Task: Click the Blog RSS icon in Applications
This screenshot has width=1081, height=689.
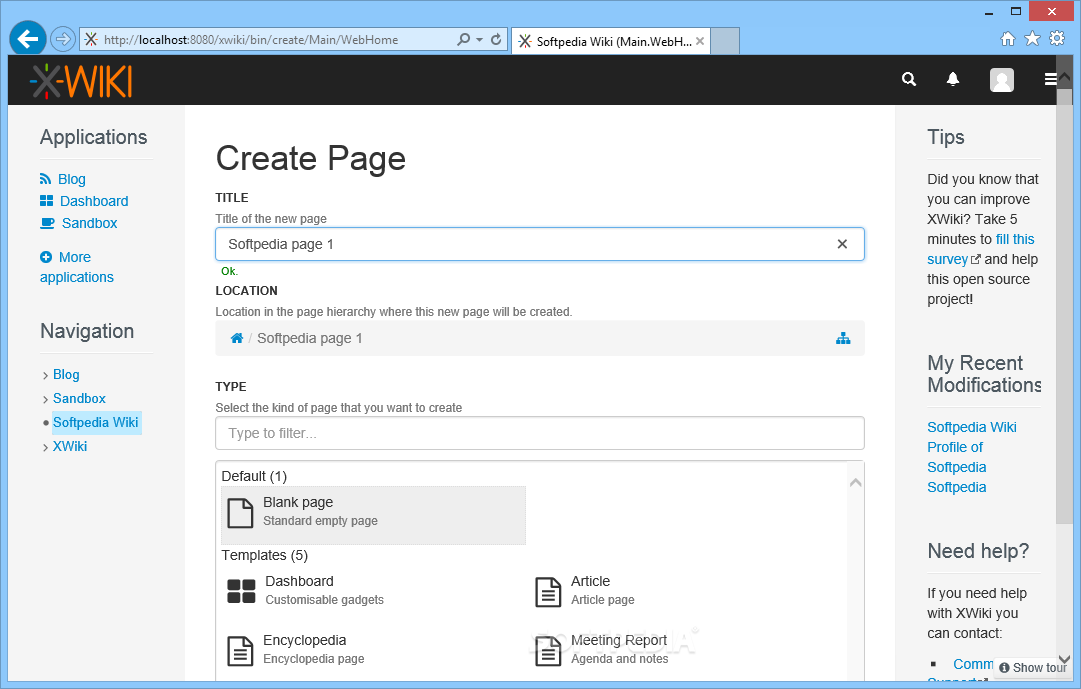Action: pos(46,179)
